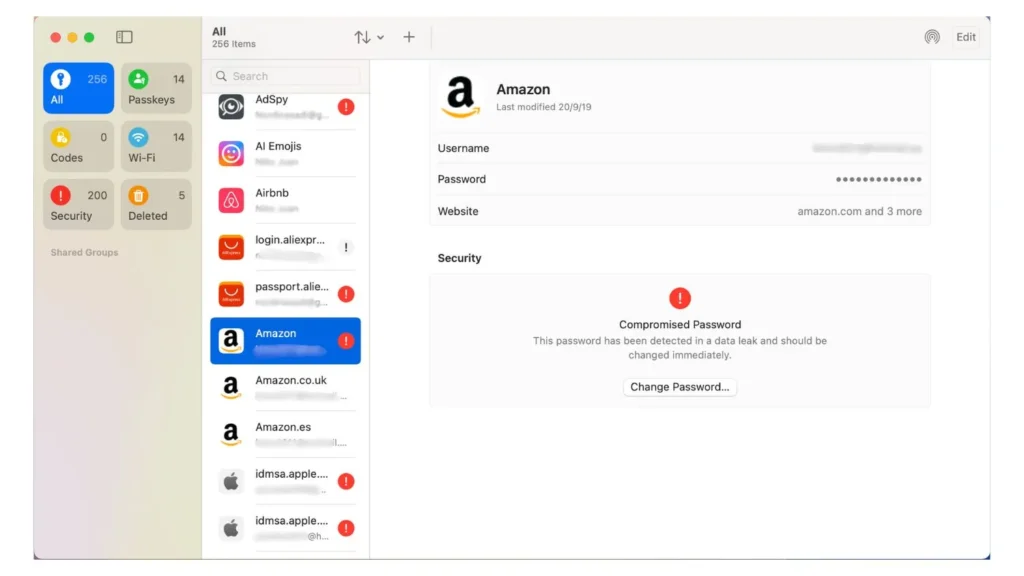Click the Last modified 20/9/19 text
Viewport: 1024px width, 576px height.
pos(543,107)
